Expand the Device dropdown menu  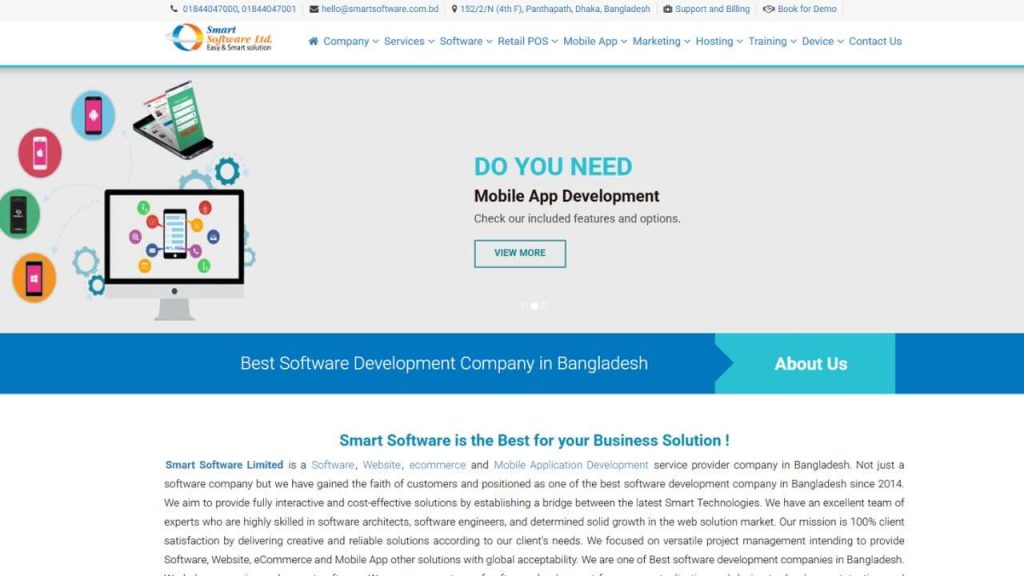click(x=822, y=41)
